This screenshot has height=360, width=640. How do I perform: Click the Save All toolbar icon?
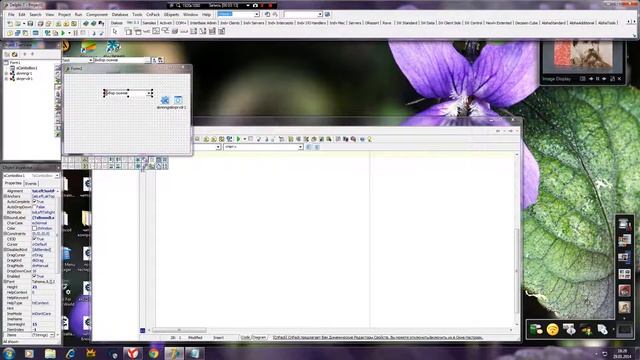(x=40, y=24)
